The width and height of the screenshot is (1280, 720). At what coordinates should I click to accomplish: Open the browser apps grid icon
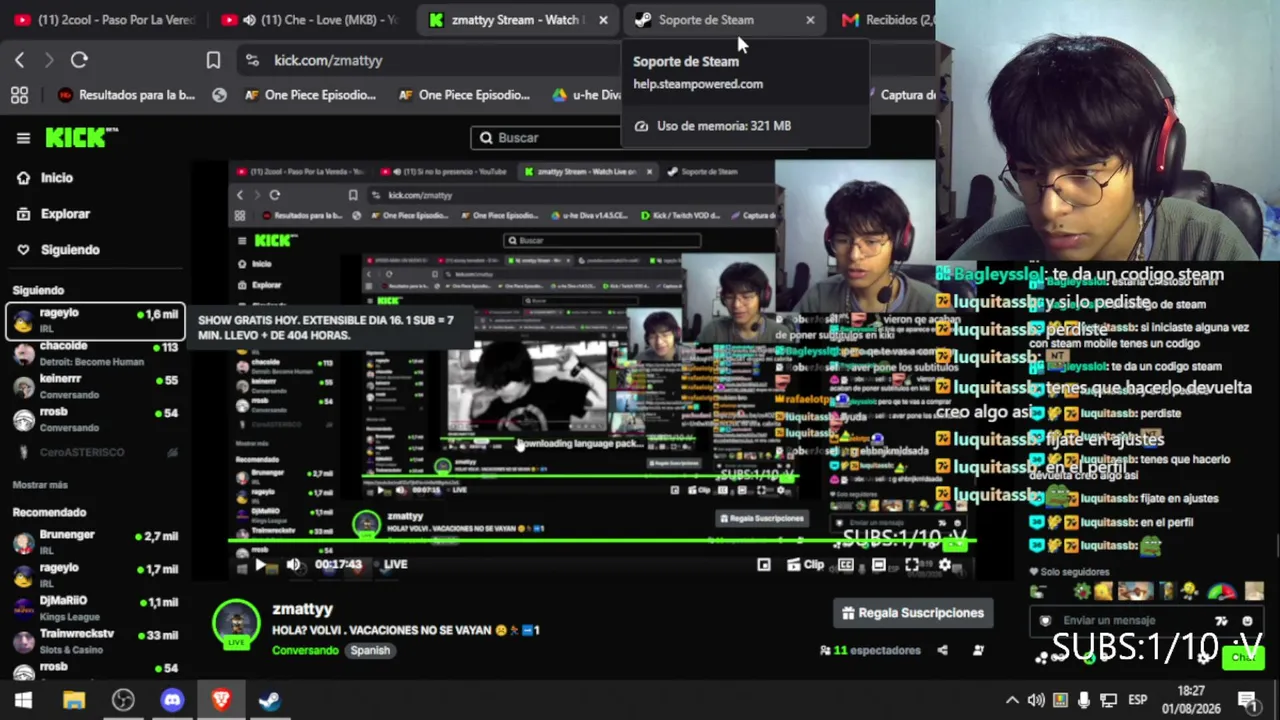(x=19, y=95)
